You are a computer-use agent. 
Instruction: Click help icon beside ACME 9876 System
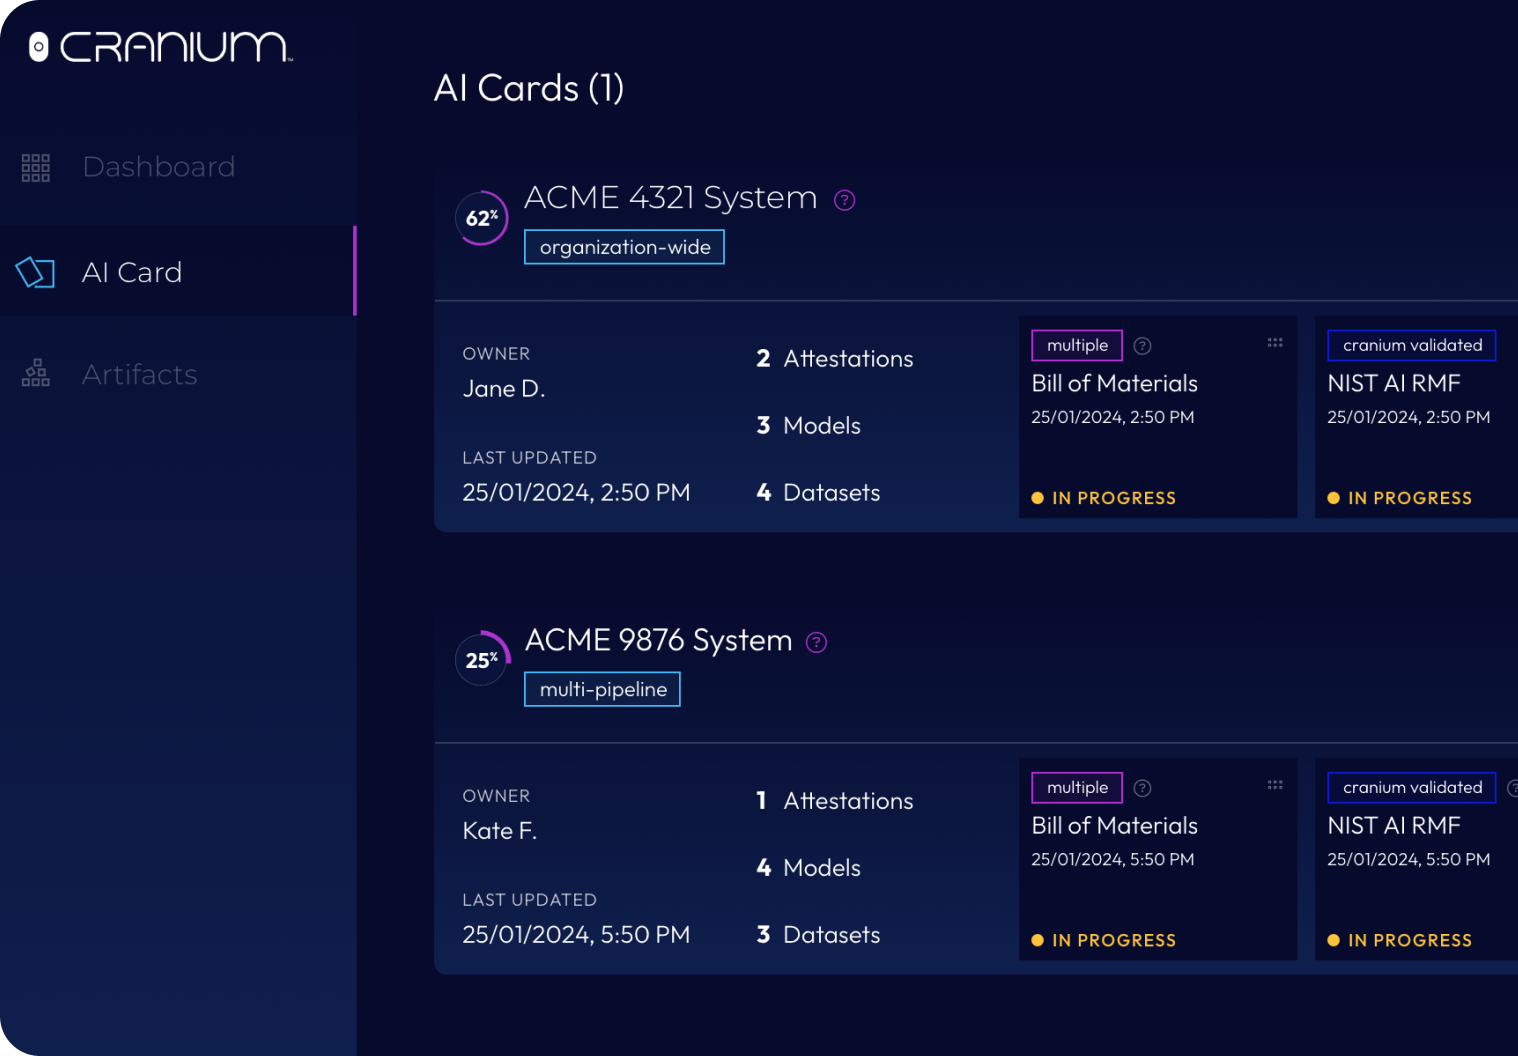pyautogui.click(x=817, y=642)
